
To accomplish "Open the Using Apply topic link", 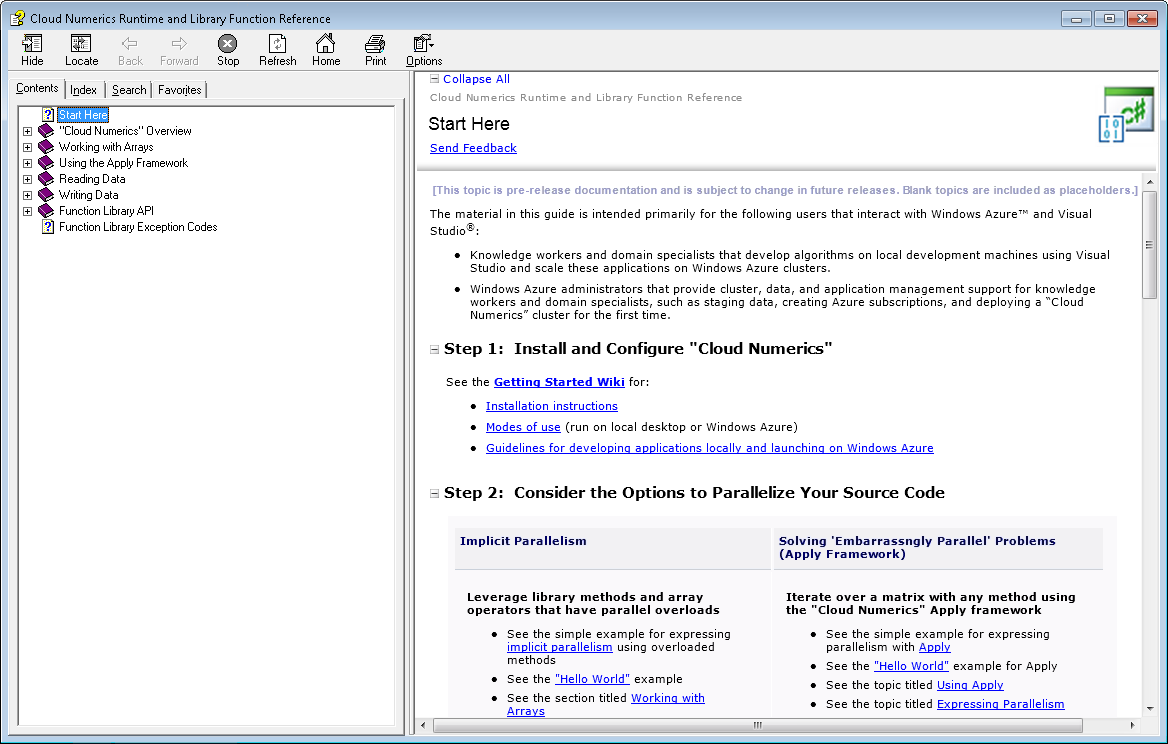I will [970, 685].
